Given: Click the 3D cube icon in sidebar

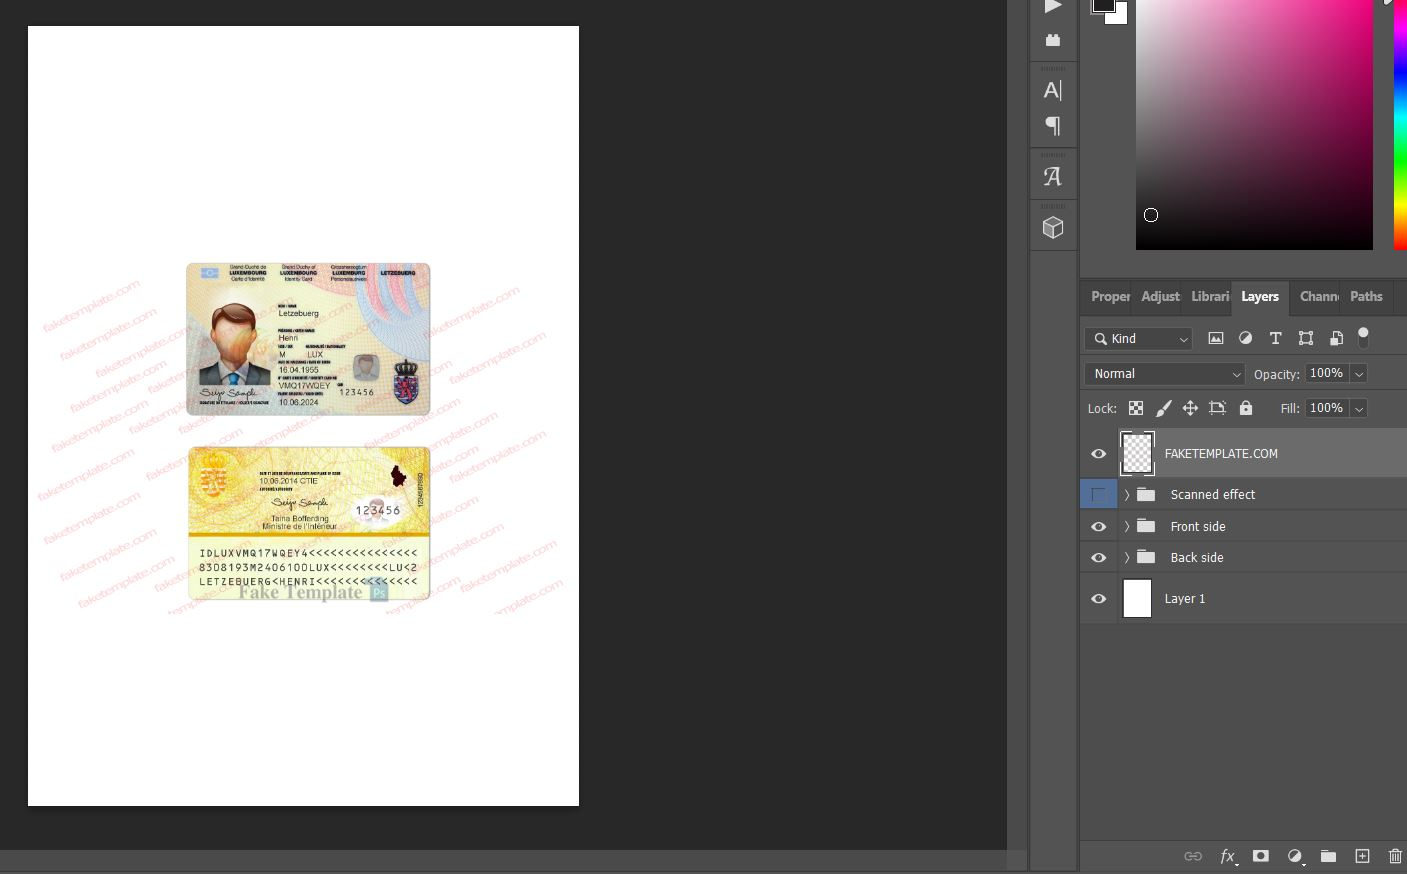Looking at the screenshot, I should tap(1053, 226).
